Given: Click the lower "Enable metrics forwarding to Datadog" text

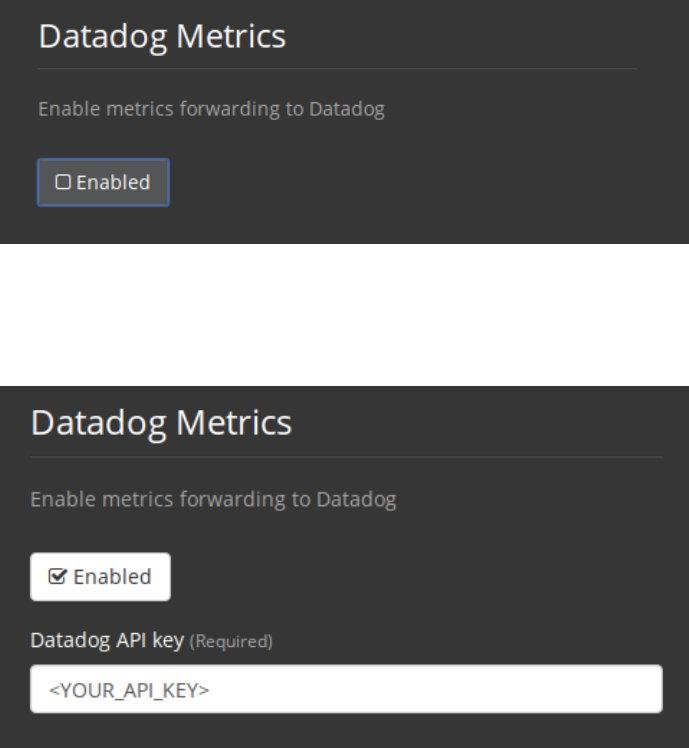Looking at the screenshot, I should point(213,499).
